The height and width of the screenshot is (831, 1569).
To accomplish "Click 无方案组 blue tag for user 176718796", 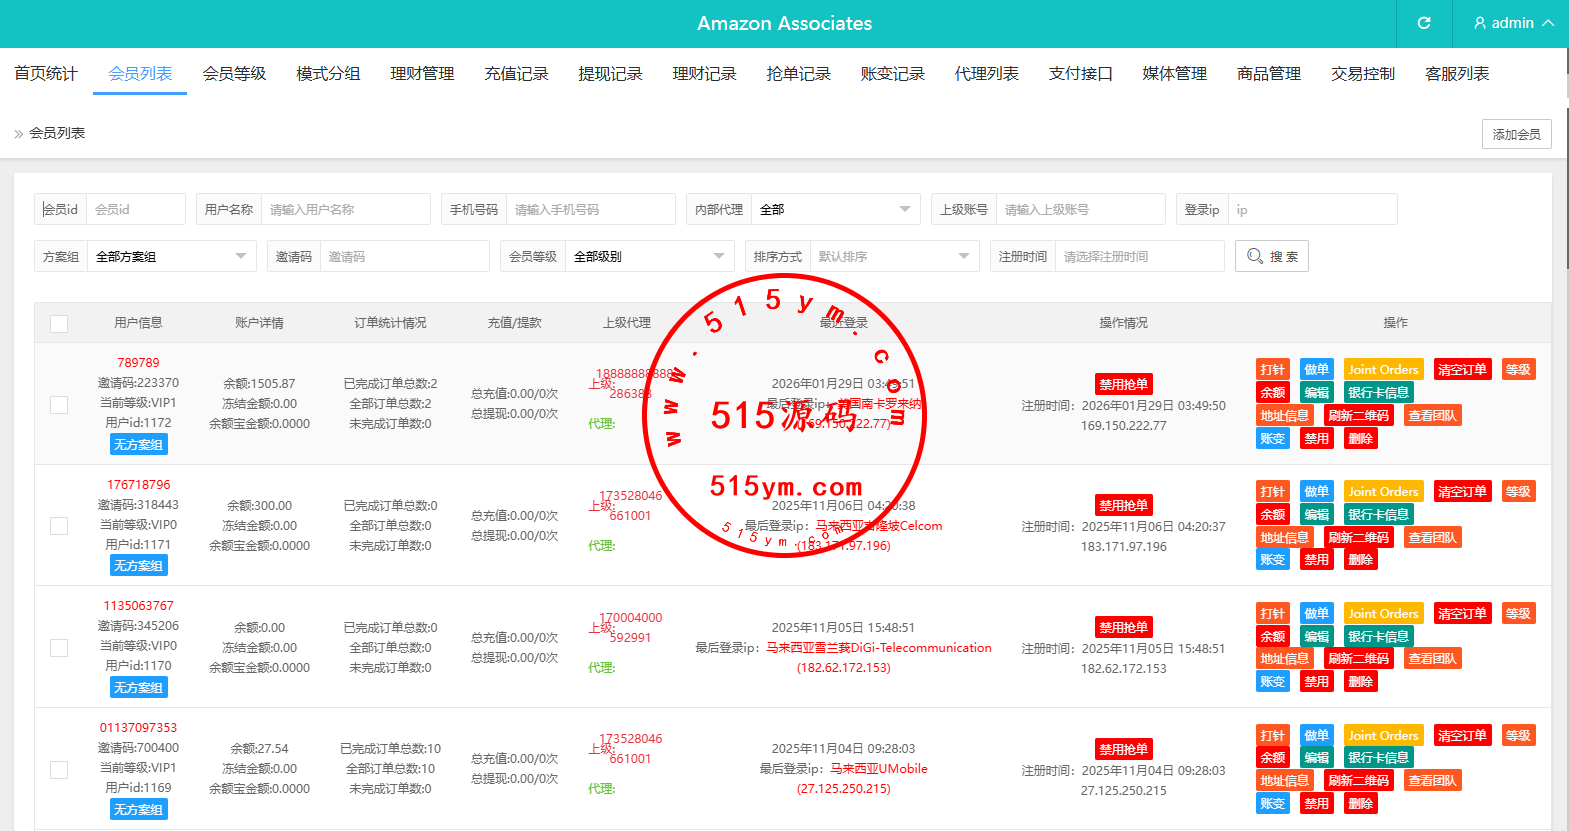I will pyautogui.click(x=138, y=566).
